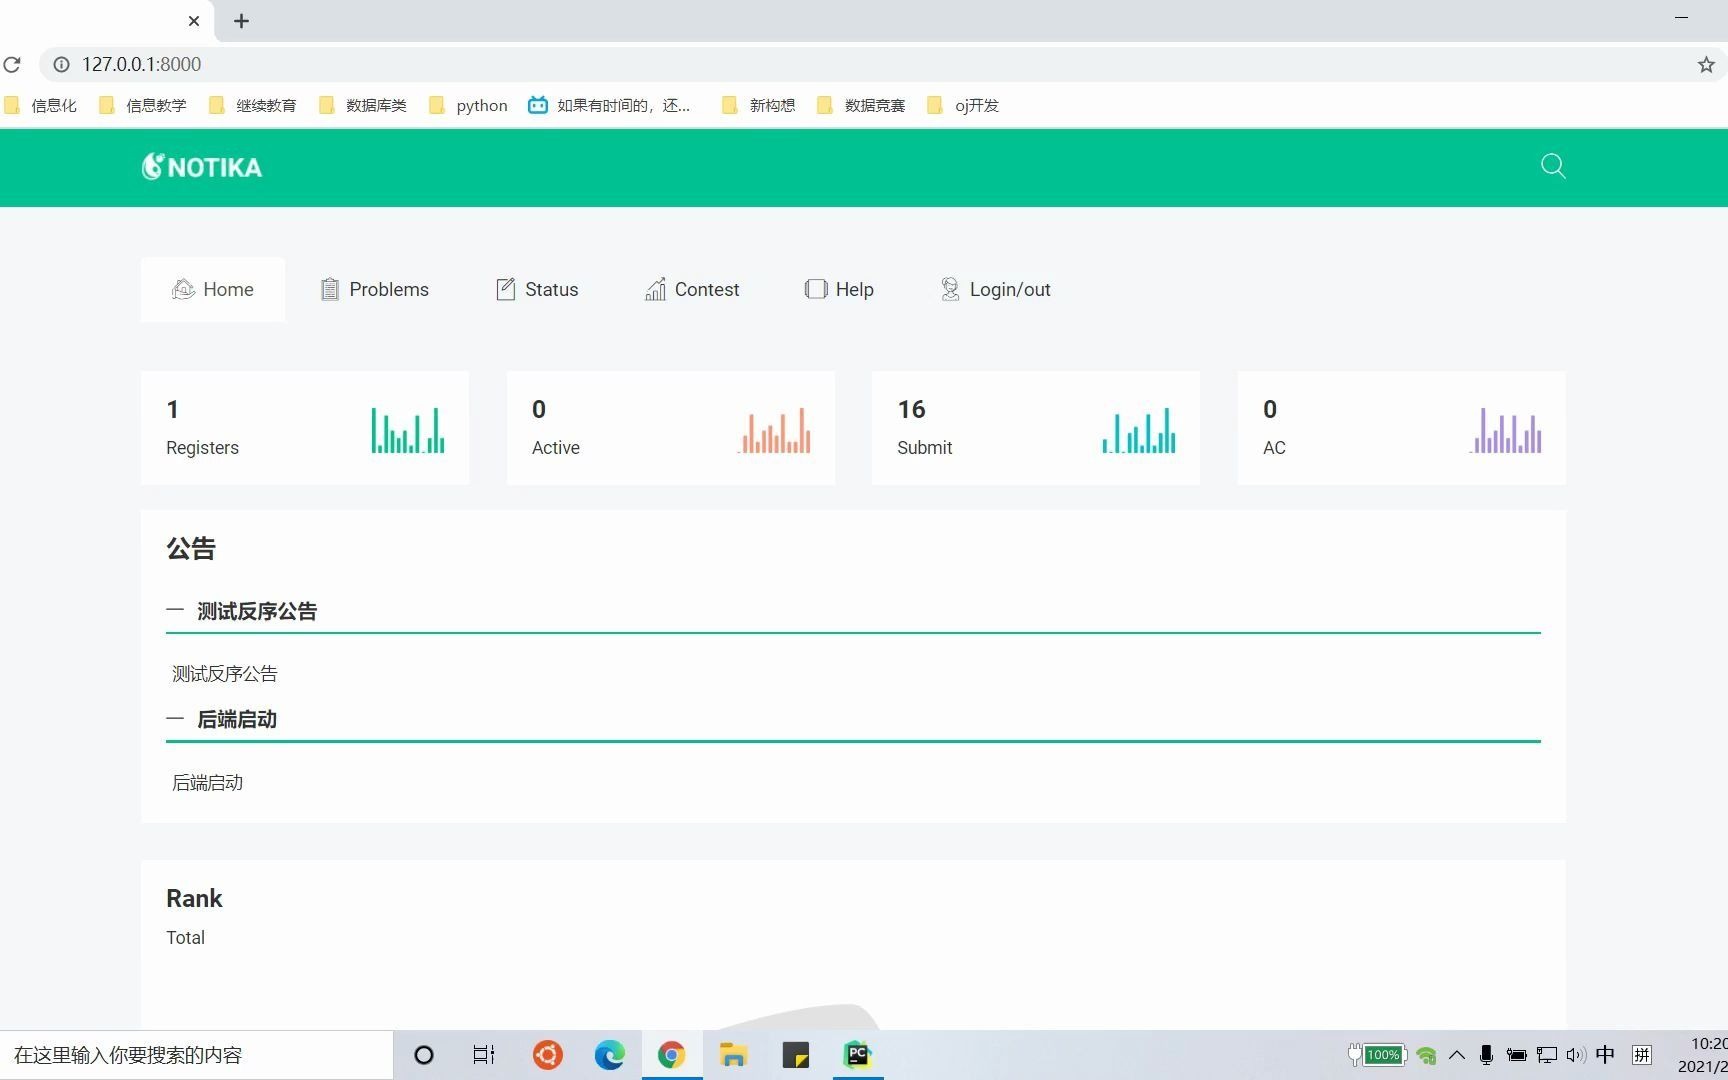The image size is (1728, 1080).
Task: Click the Windows taskbar search box
Action: [x=196, y=1055]
